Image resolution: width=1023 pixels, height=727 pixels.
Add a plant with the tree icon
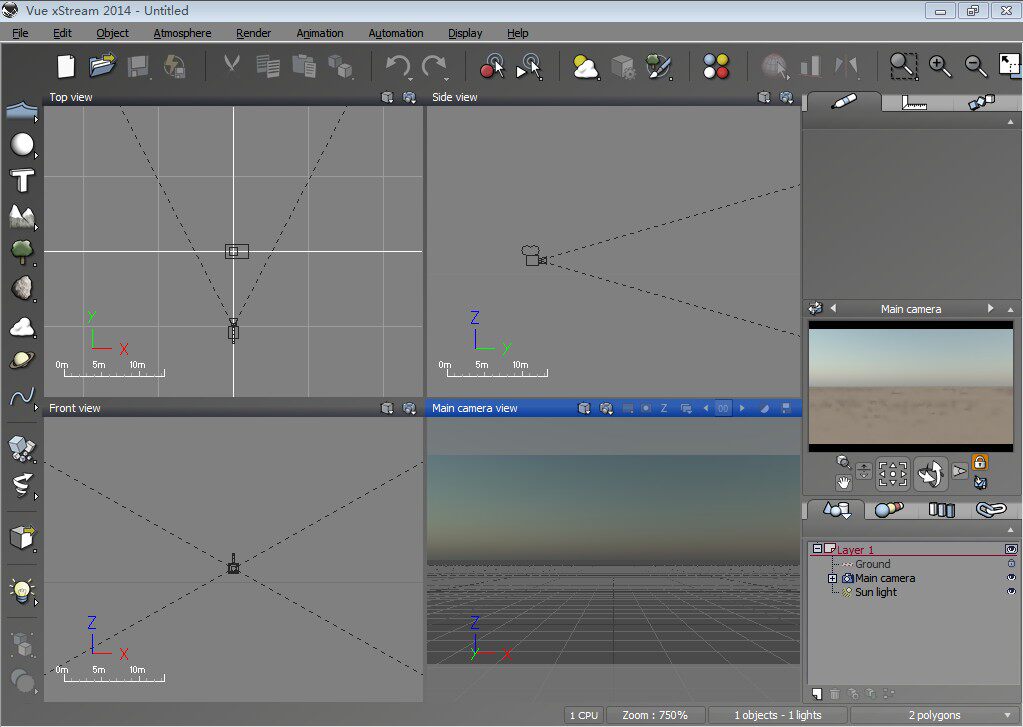(22, 251)
